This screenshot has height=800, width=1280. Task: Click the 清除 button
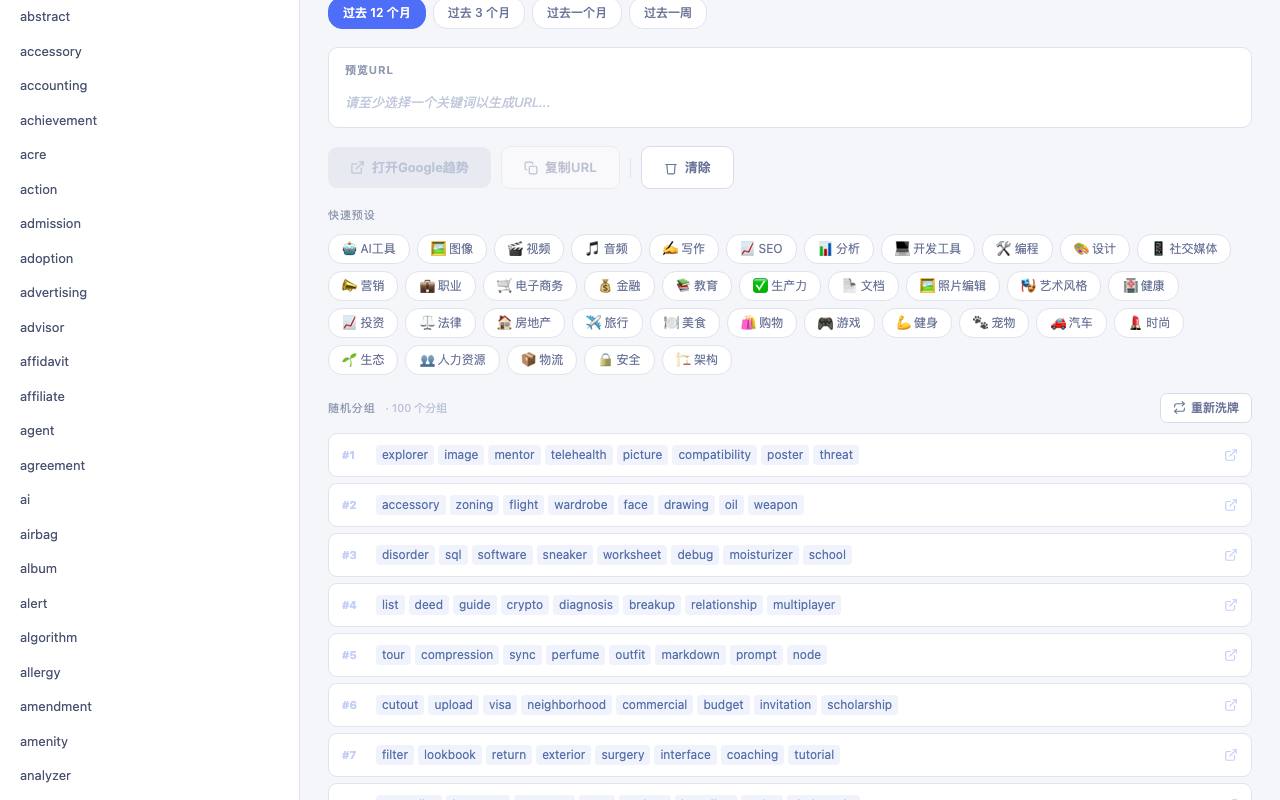pyautogui.click(x=687, y=168)
